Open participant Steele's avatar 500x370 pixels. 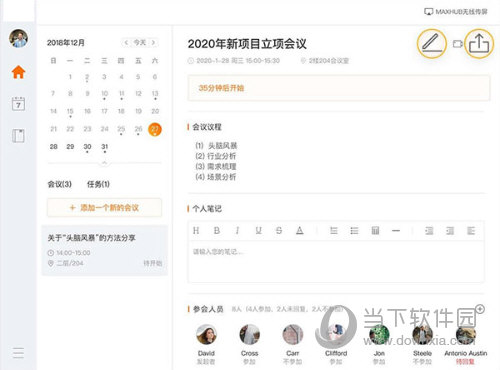[x=422, y=334]
